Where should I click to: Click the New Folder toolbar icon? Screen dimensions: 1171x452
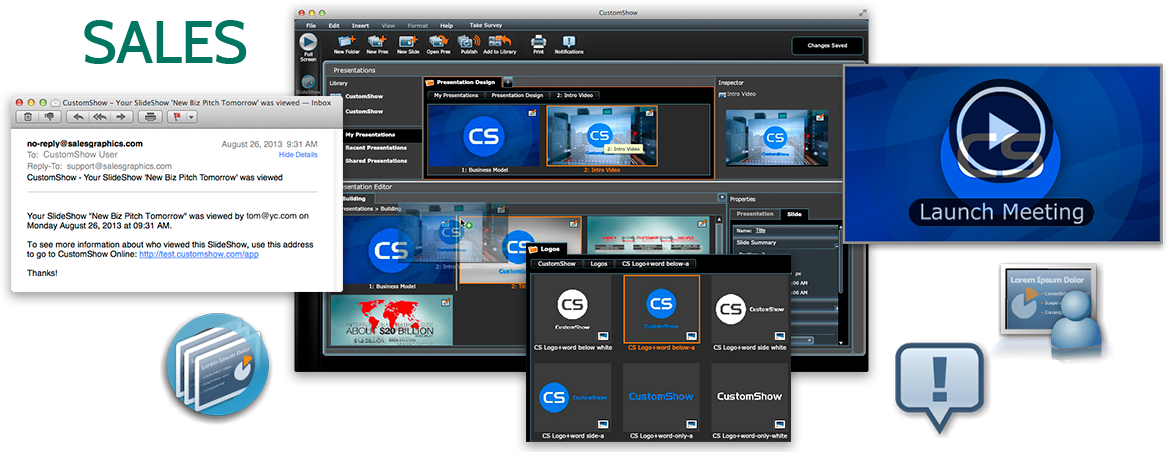[345, 40]
